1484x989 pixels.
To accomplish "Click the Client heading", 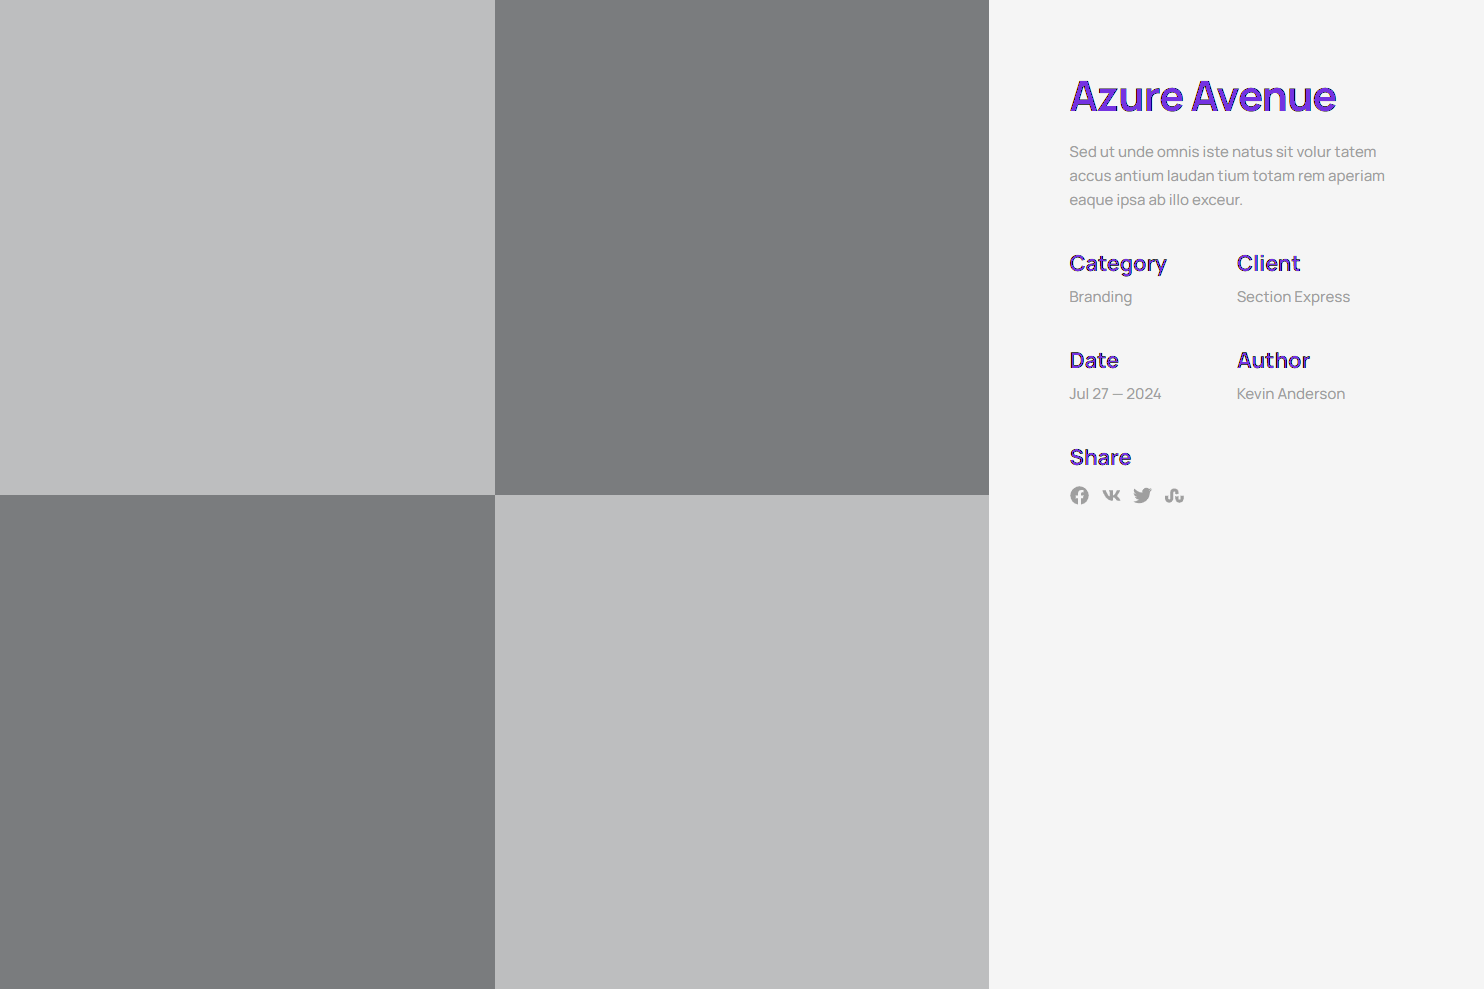I will tap(1268, 264).
